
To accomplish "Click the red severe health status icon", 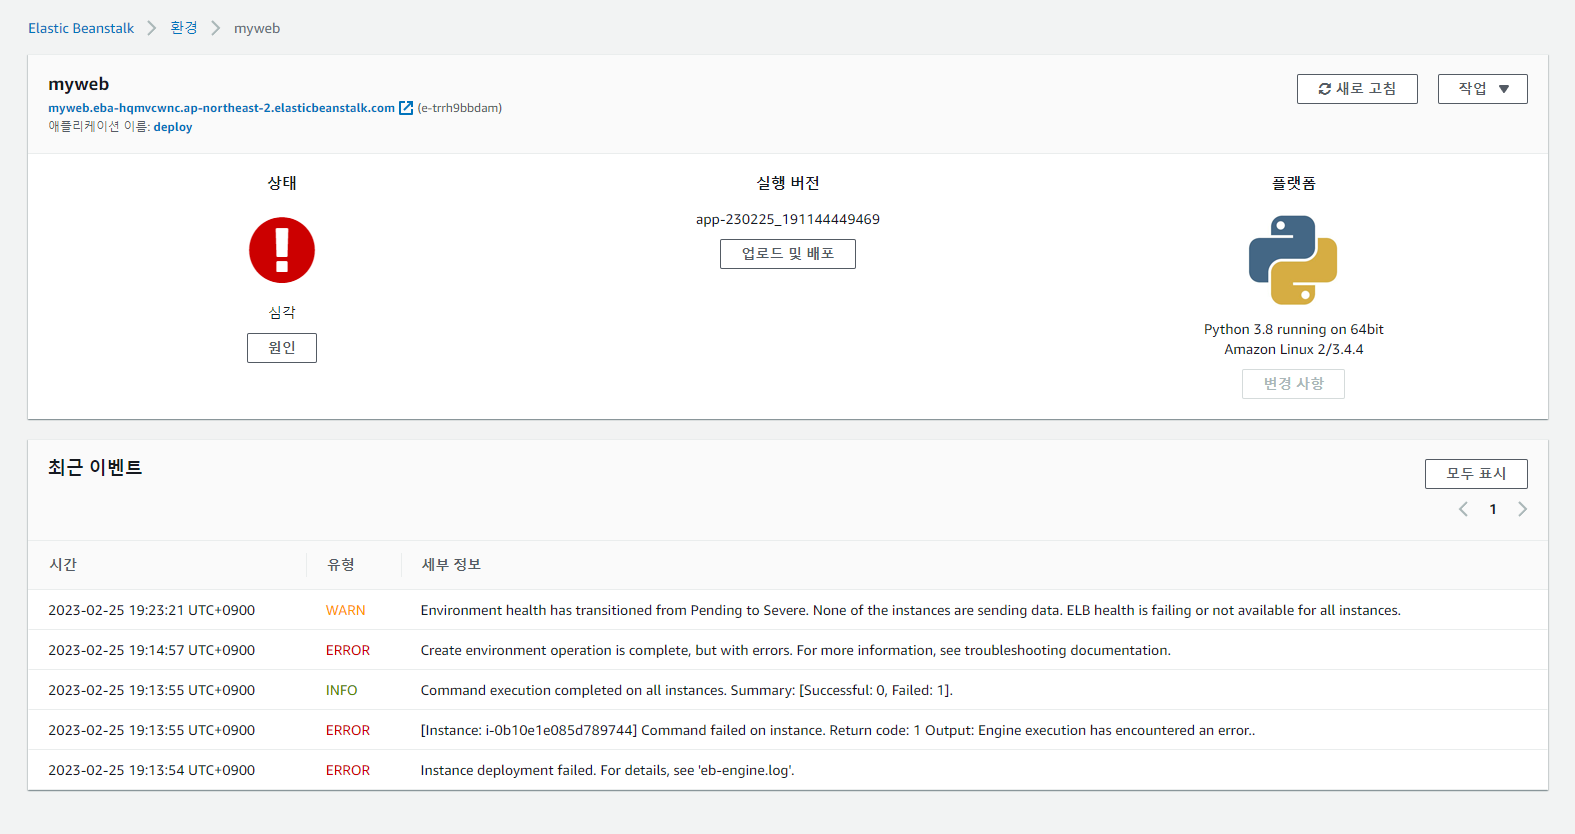I will [282, 250].
